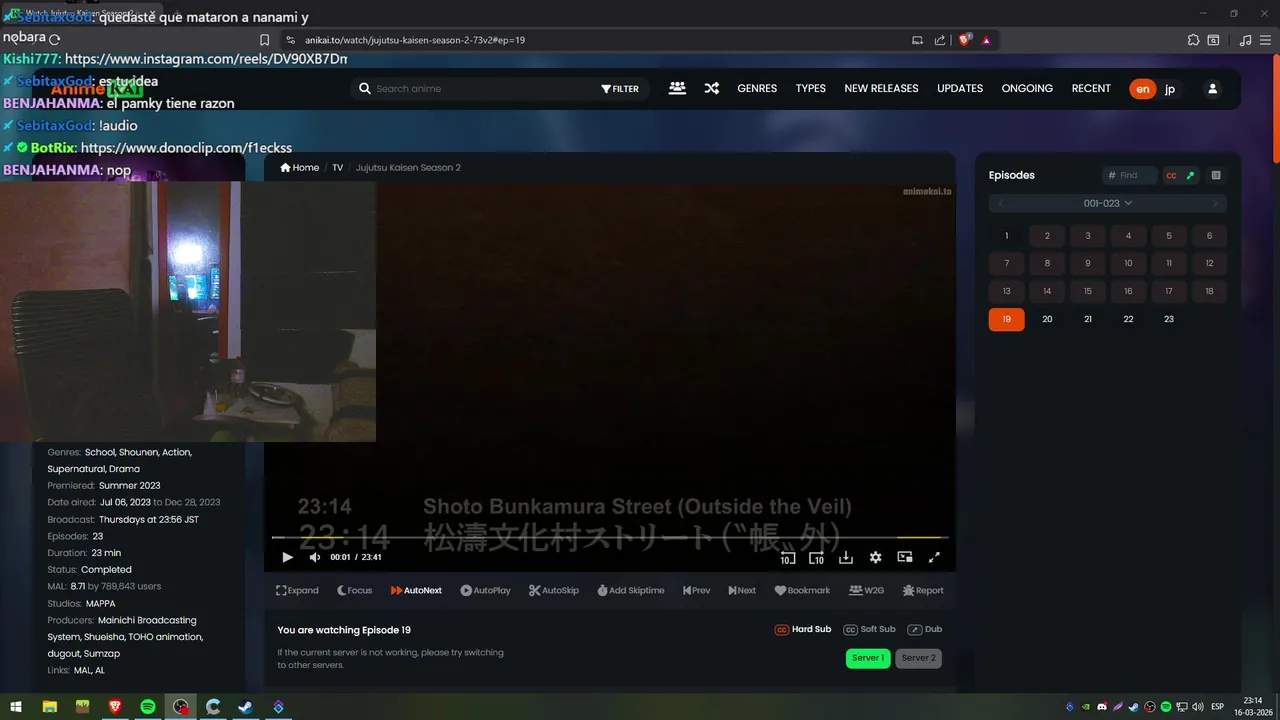Enable picture-in-picture mode
This screenshot has width=1280, height=720.
pos(905,557)
